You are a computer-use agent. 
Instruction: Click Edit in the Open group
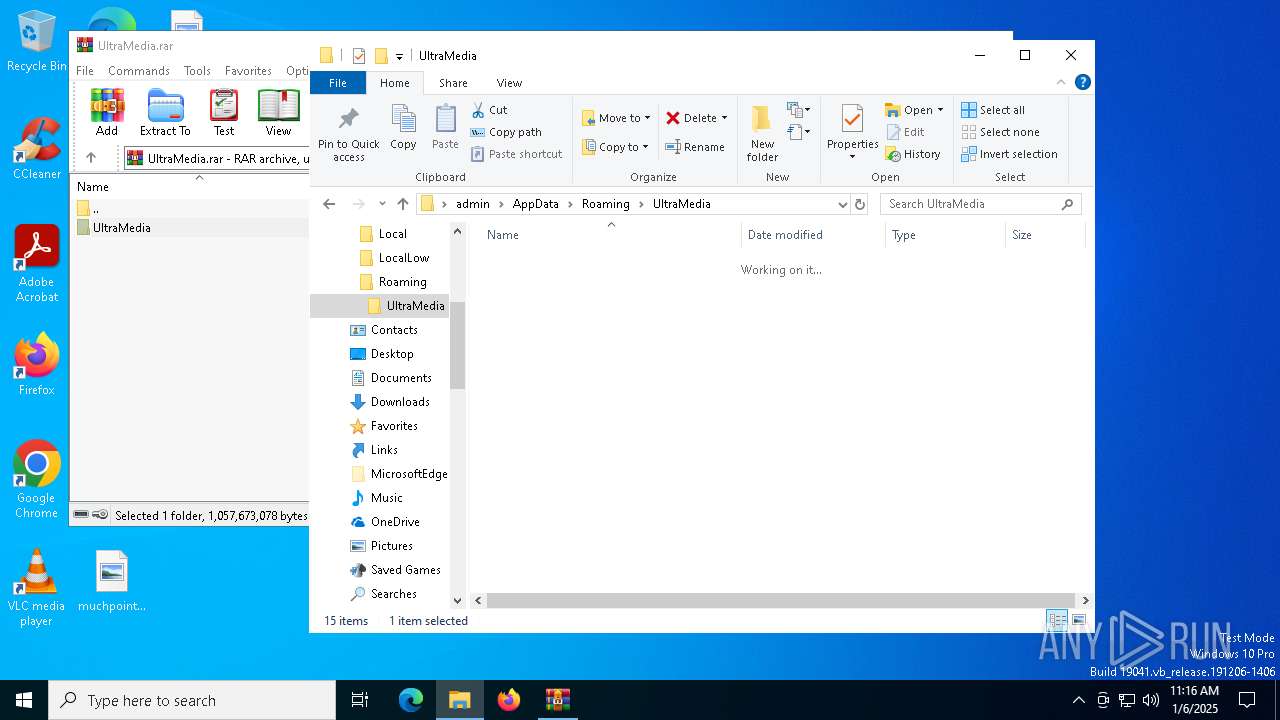(905, 132)
